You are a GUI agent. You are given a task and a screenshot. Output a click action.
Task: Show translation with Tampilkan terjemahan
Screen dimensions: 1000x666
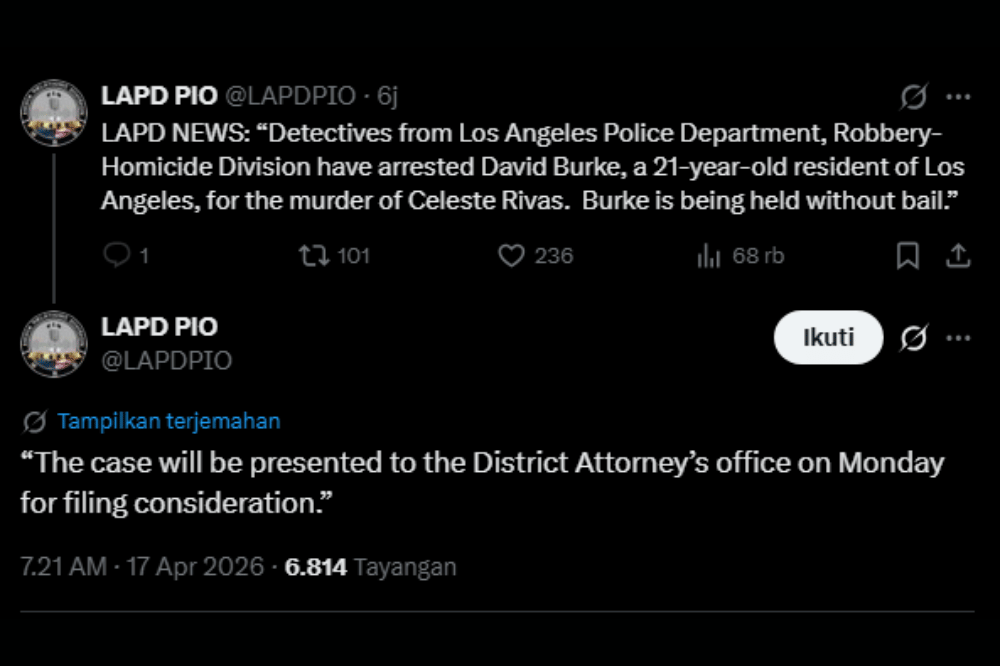(169, 421)
